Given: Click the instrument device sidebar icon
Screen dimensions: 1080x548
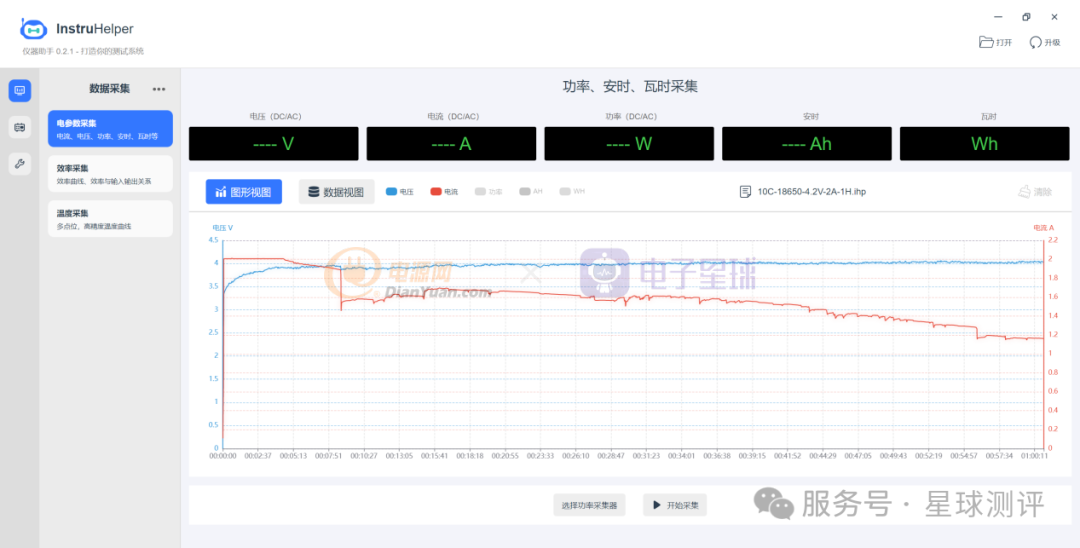Looking at the screenshot, I should pyautogui.click(x=20, y=127).
